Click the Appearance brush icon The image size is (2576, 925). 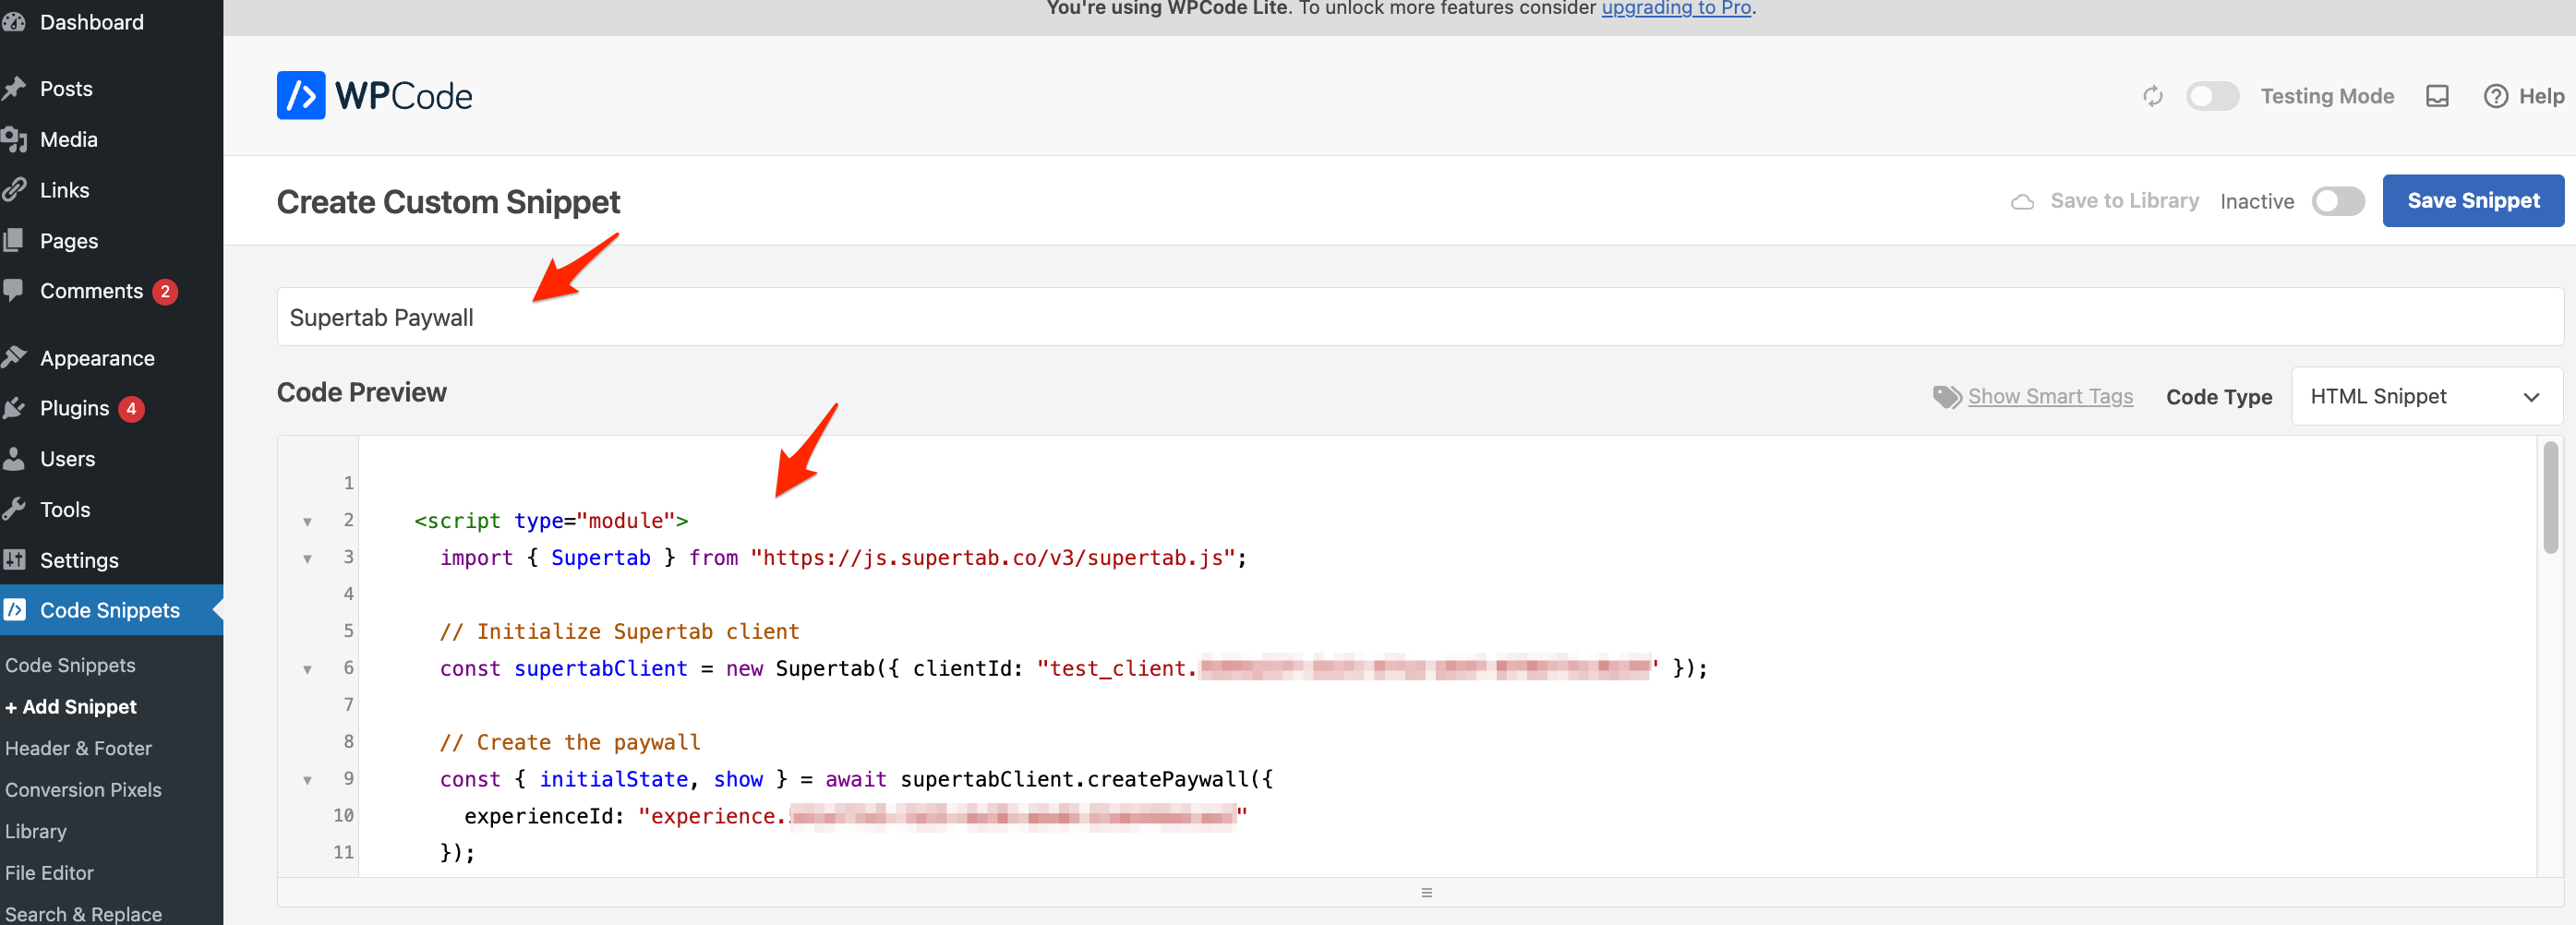[14, 358]
